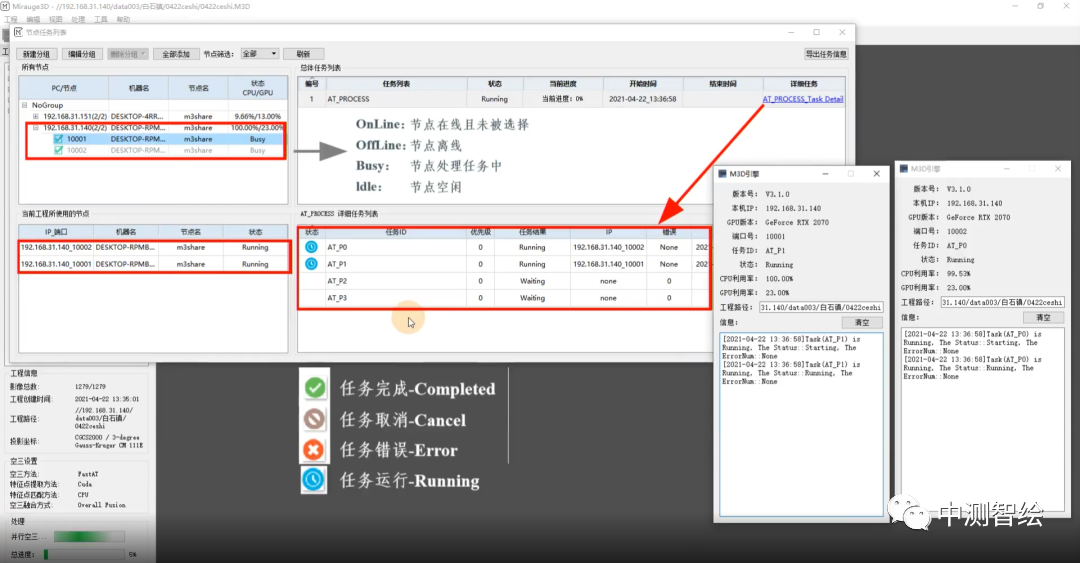Expand the 192.168.31.151 node entry
This screenshot has height=563, width=1080.
click(36, 116)
